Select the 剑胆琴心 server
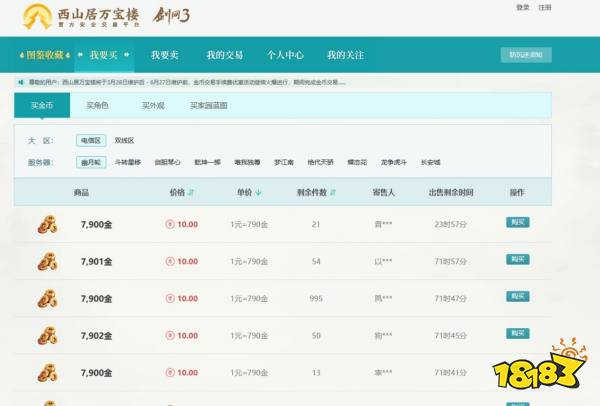 (x=167, y=162)
